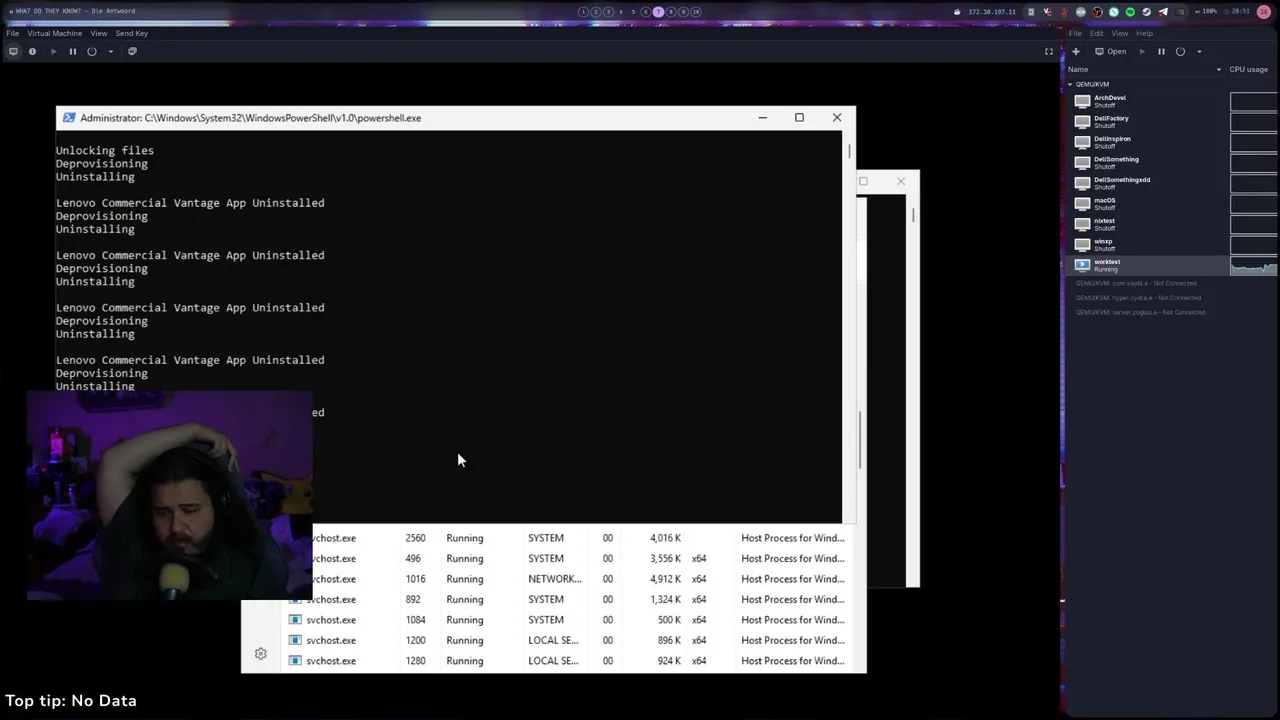Click the Open button in VM Manager
The width and height of the screenshot is (1280, 720).
point(1111,51)
